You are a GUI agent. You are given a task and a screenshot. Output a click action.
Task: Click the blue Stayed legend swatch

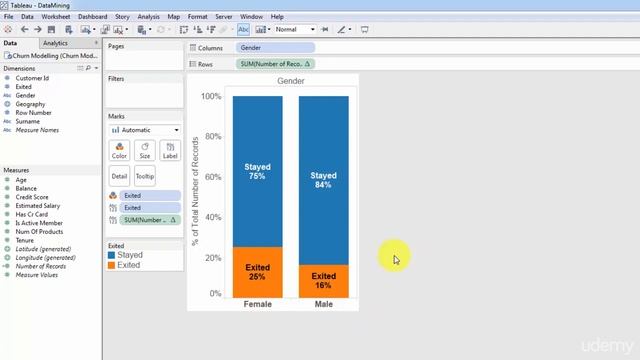click(111, 255)
